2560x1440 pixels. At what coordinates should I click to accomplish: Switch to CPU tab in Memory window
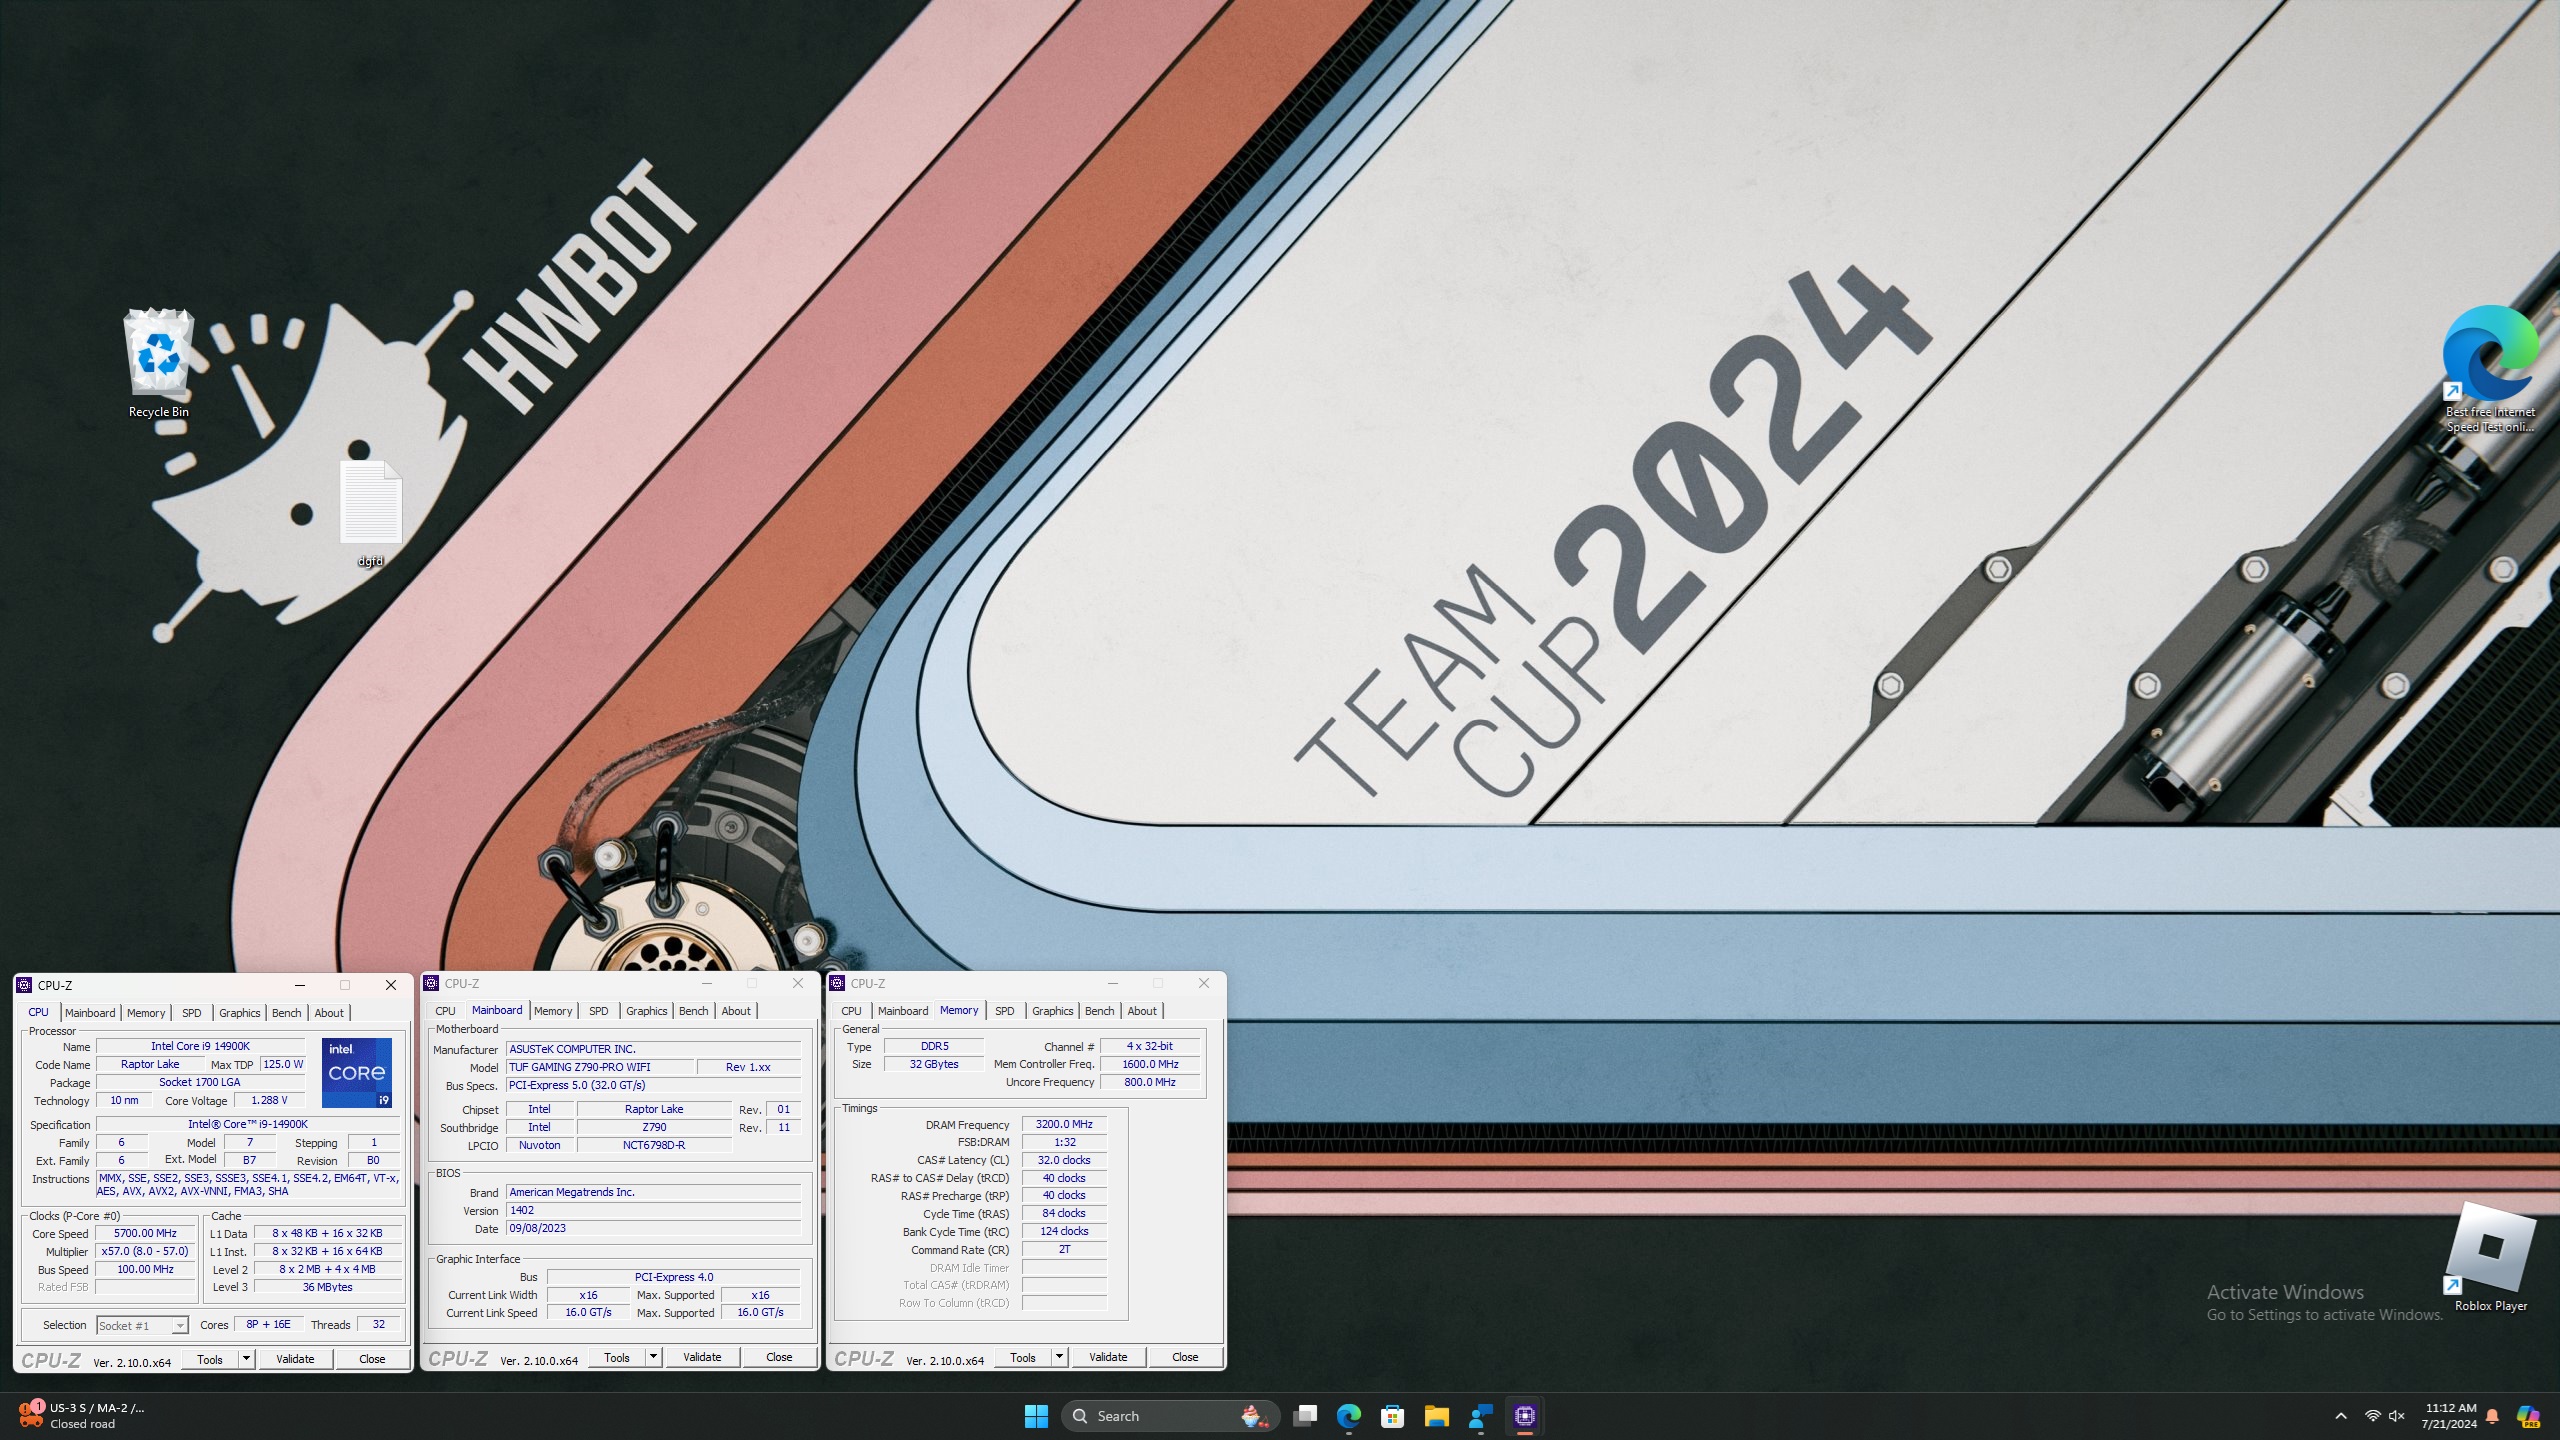pyautogui.click(x=852, y=1011)
